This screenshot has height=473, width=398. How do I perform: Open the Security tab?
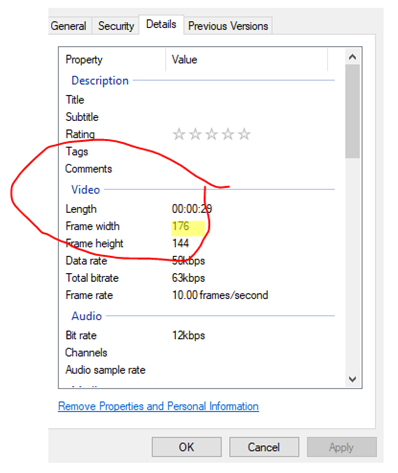(x=116, y=26)
